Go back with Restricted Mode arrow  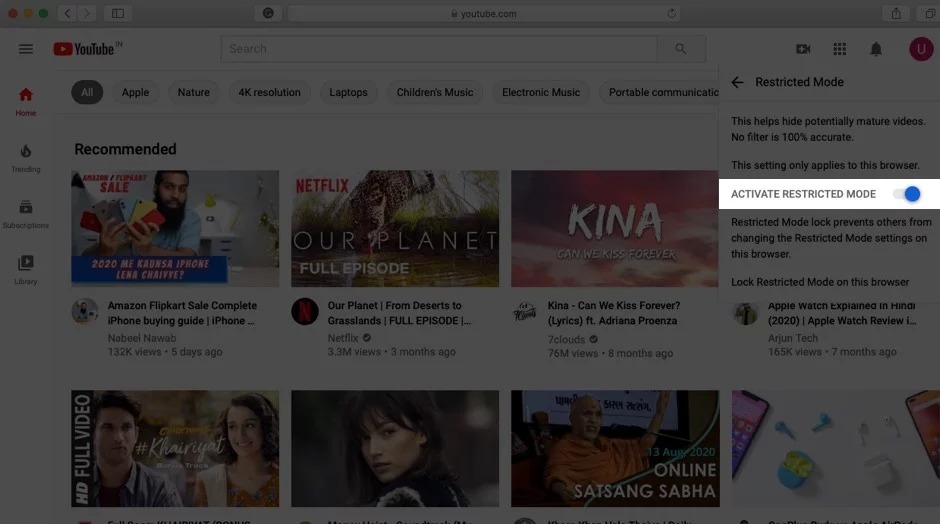coord(738,82)
